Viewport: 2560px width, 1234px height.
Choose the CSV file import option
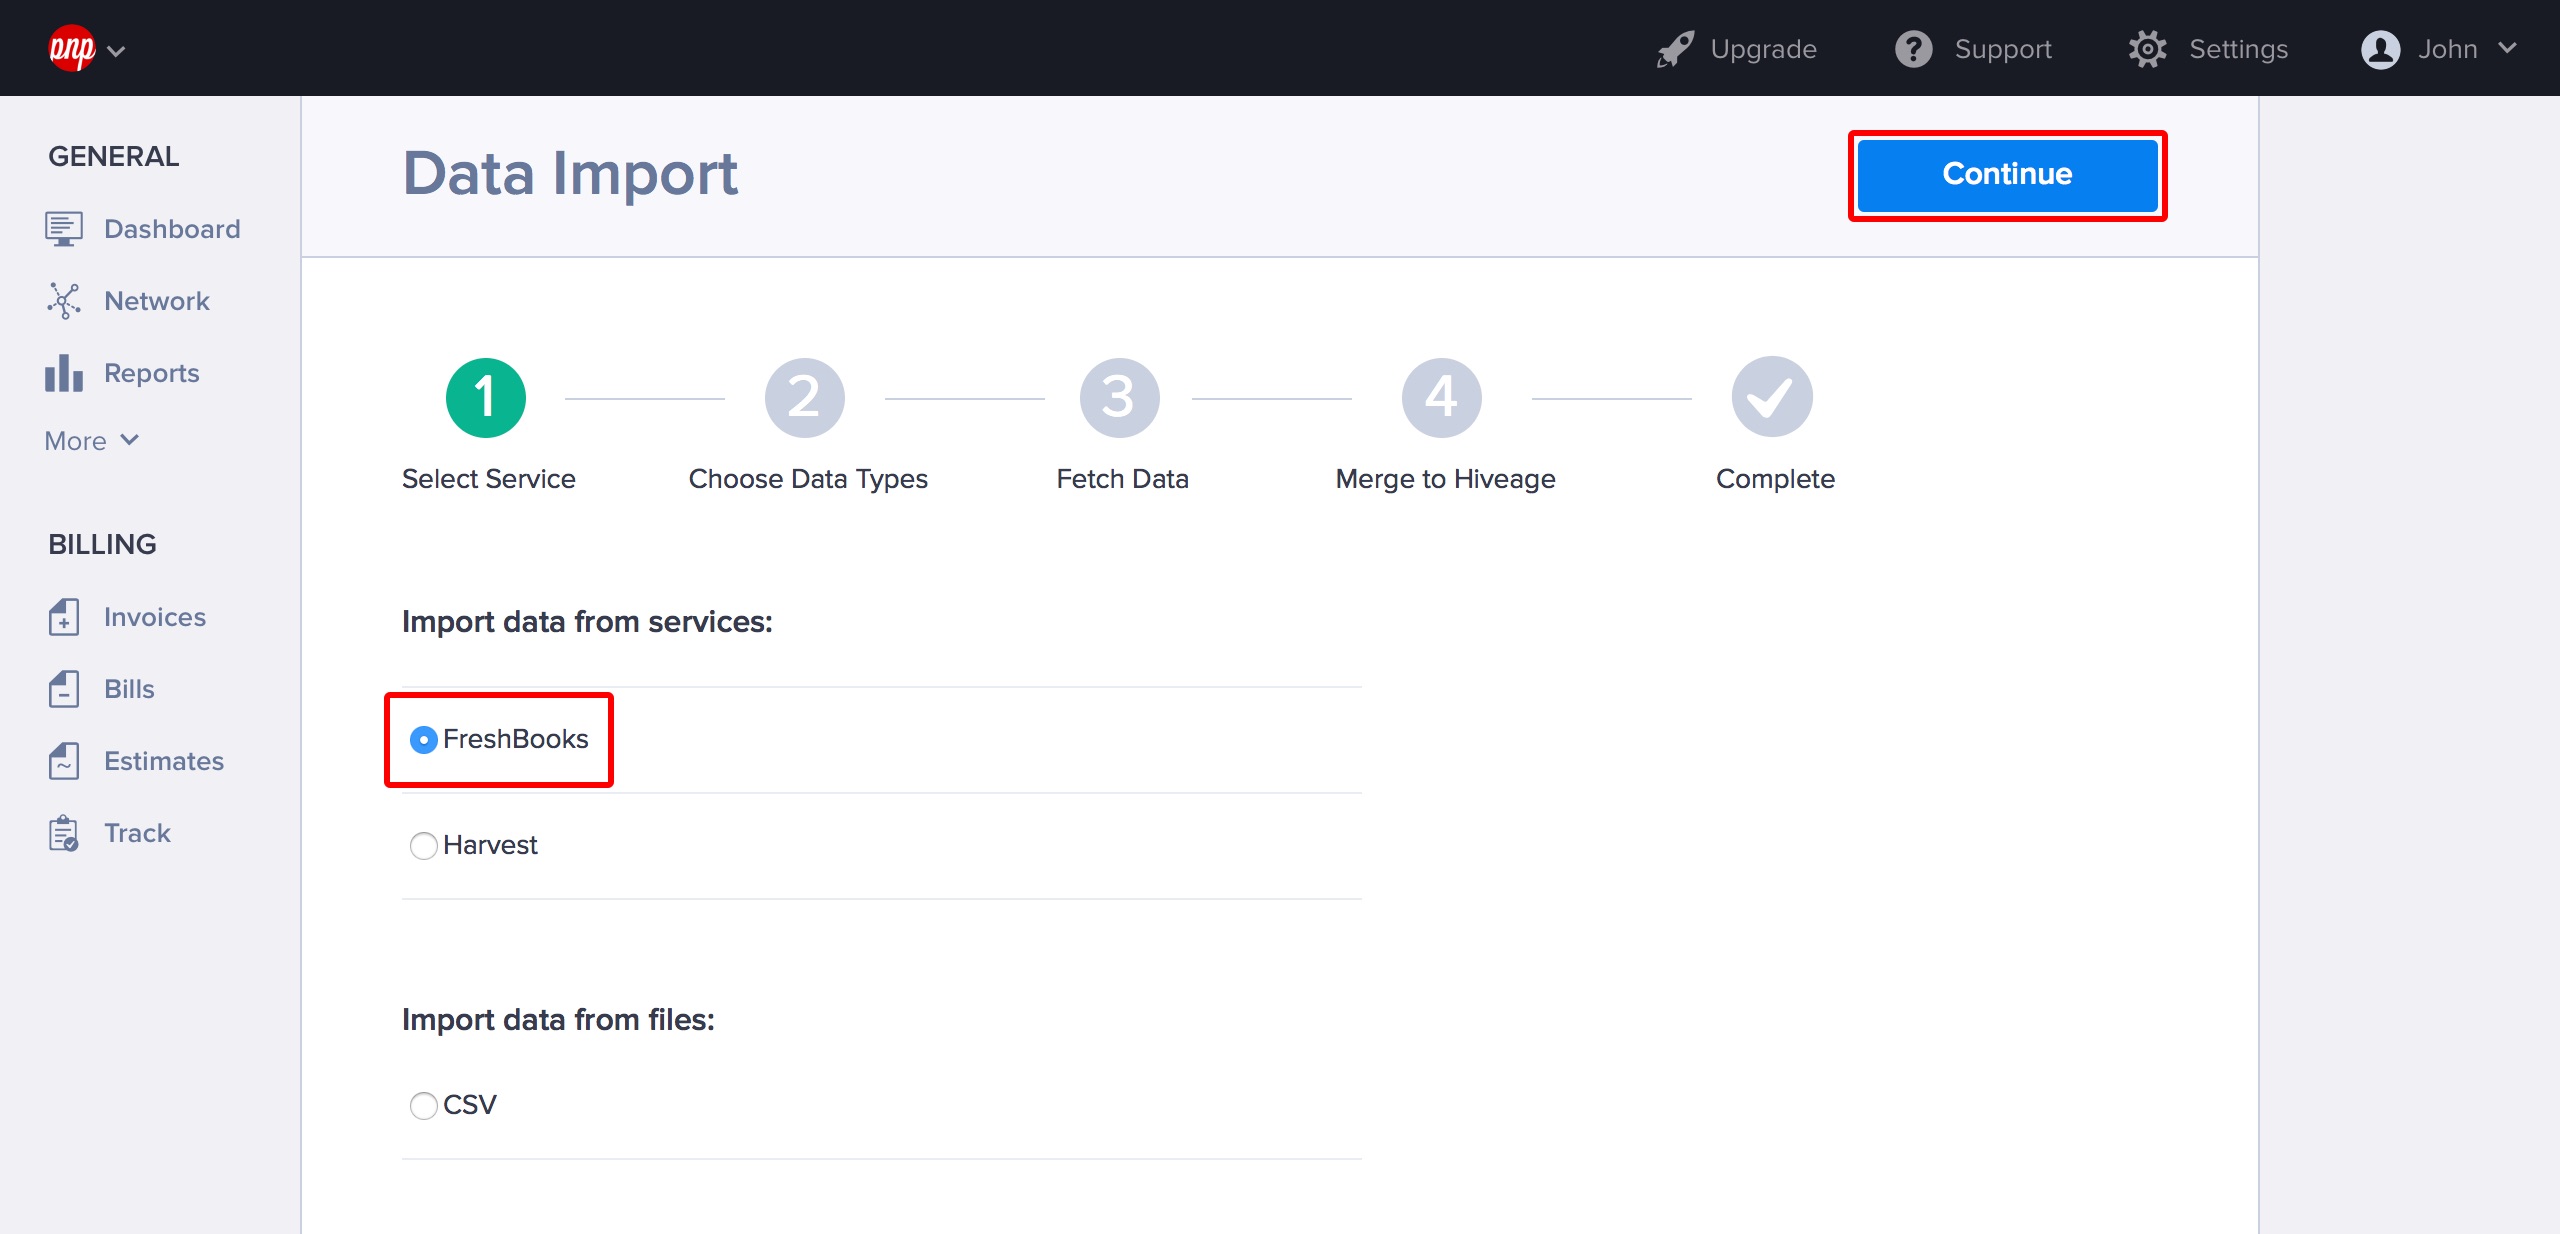click(x=424, y=1105)
